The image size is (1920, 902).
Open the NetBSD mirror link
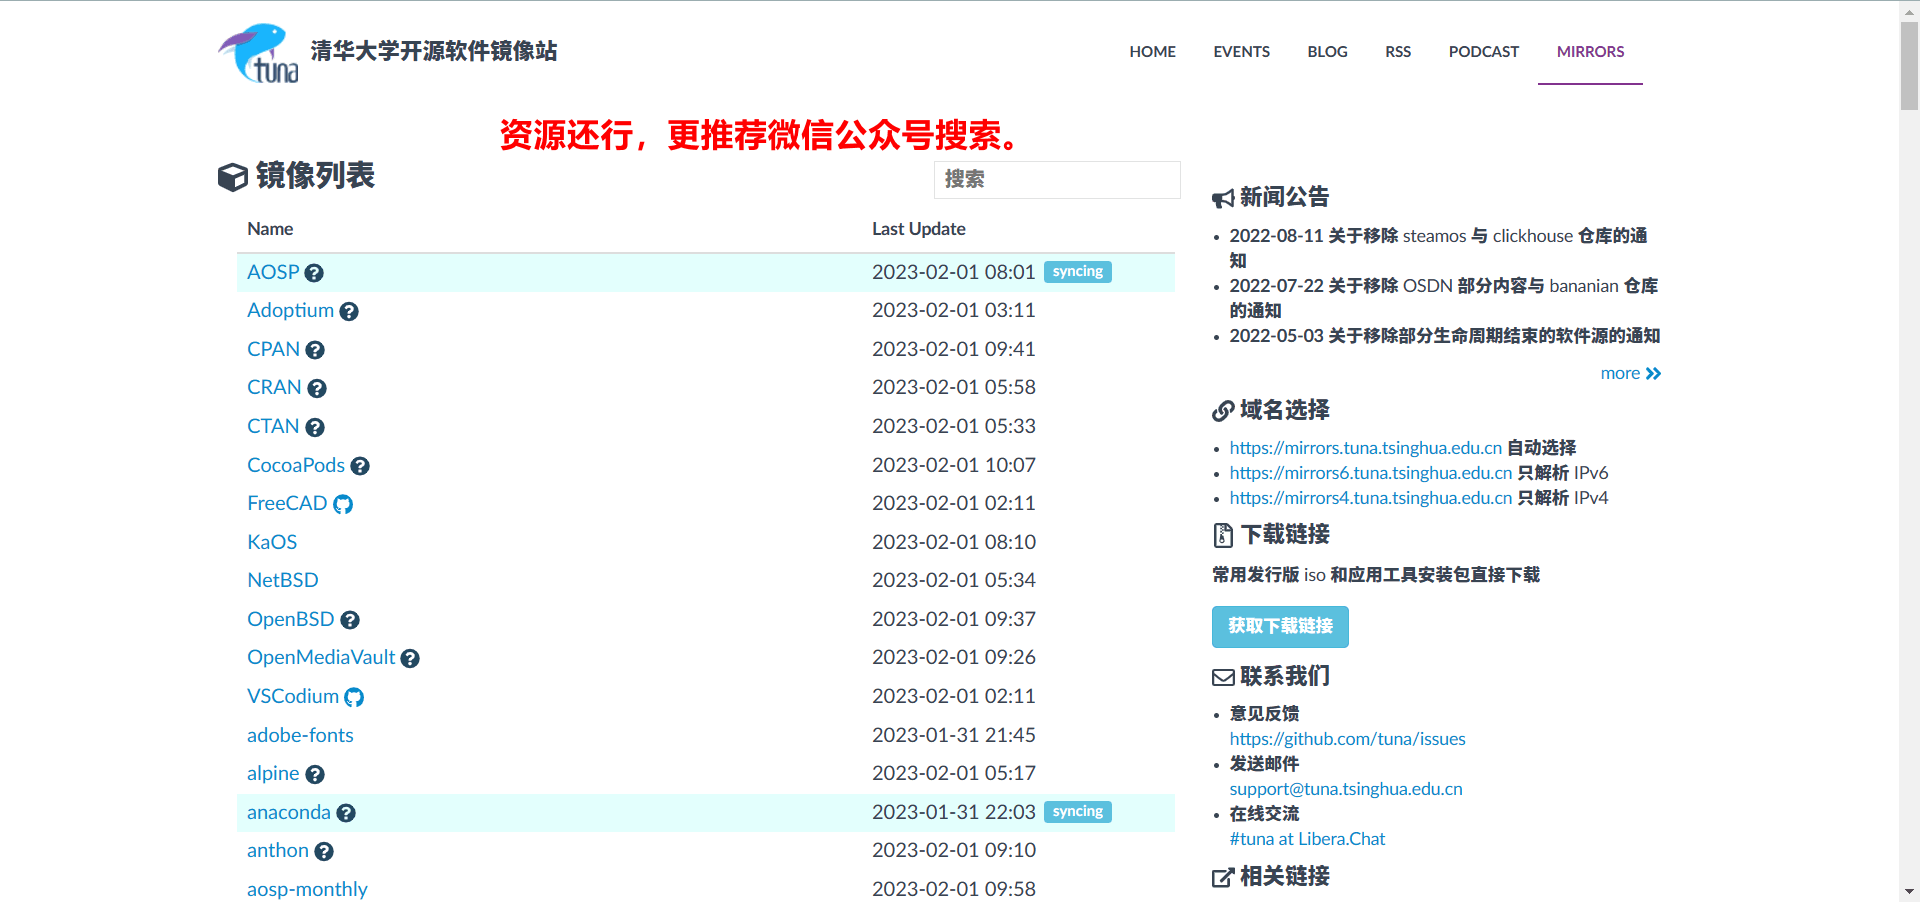tap(283, 580)
